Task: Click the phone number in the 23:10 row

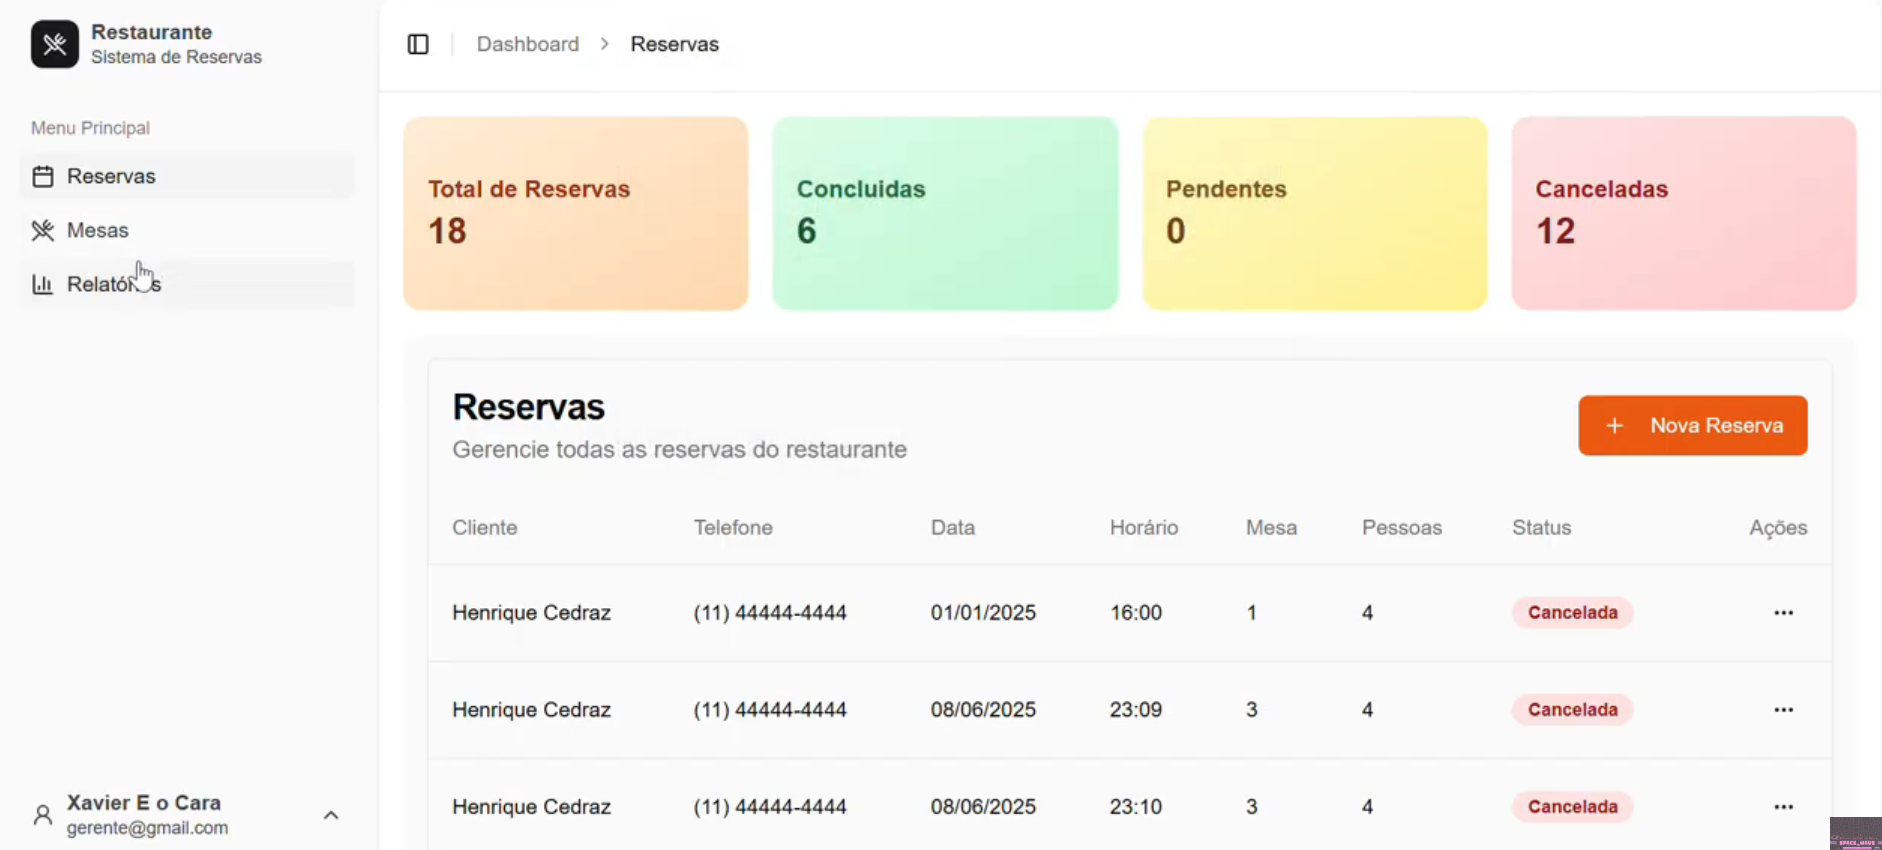Action: (x=770, y=807)
